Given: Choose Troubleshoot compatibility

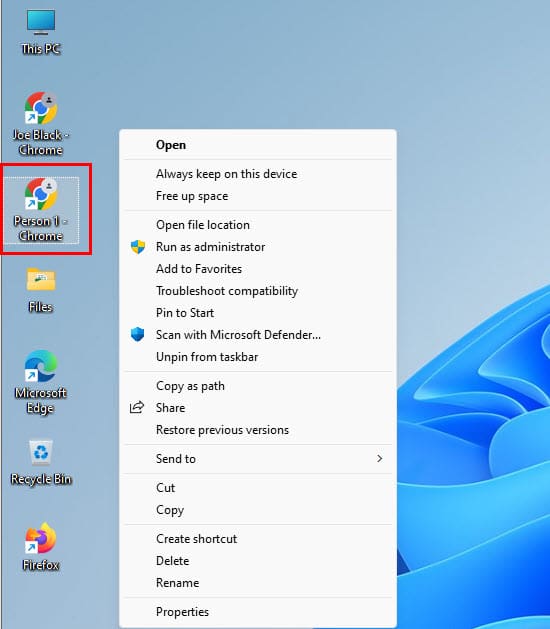Looking at the screenshot, I should (258, 290).
